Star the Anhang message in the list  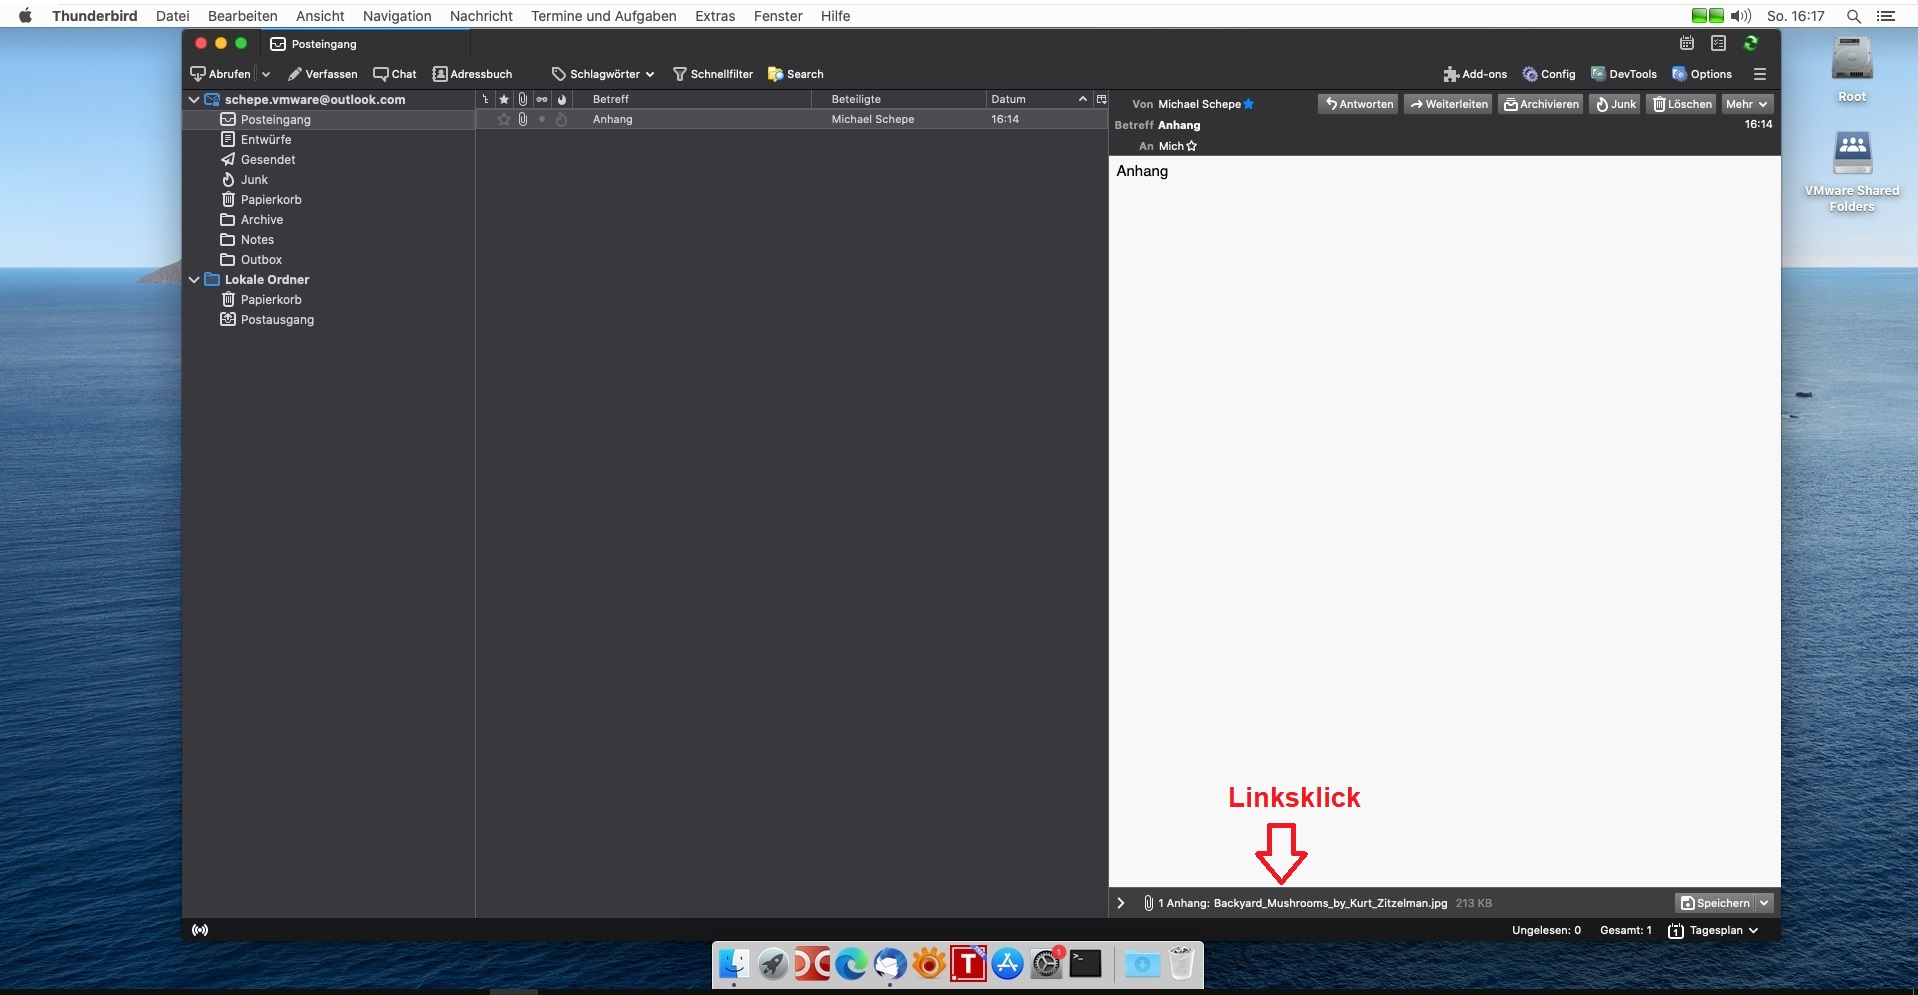click(x=504, y=120)
